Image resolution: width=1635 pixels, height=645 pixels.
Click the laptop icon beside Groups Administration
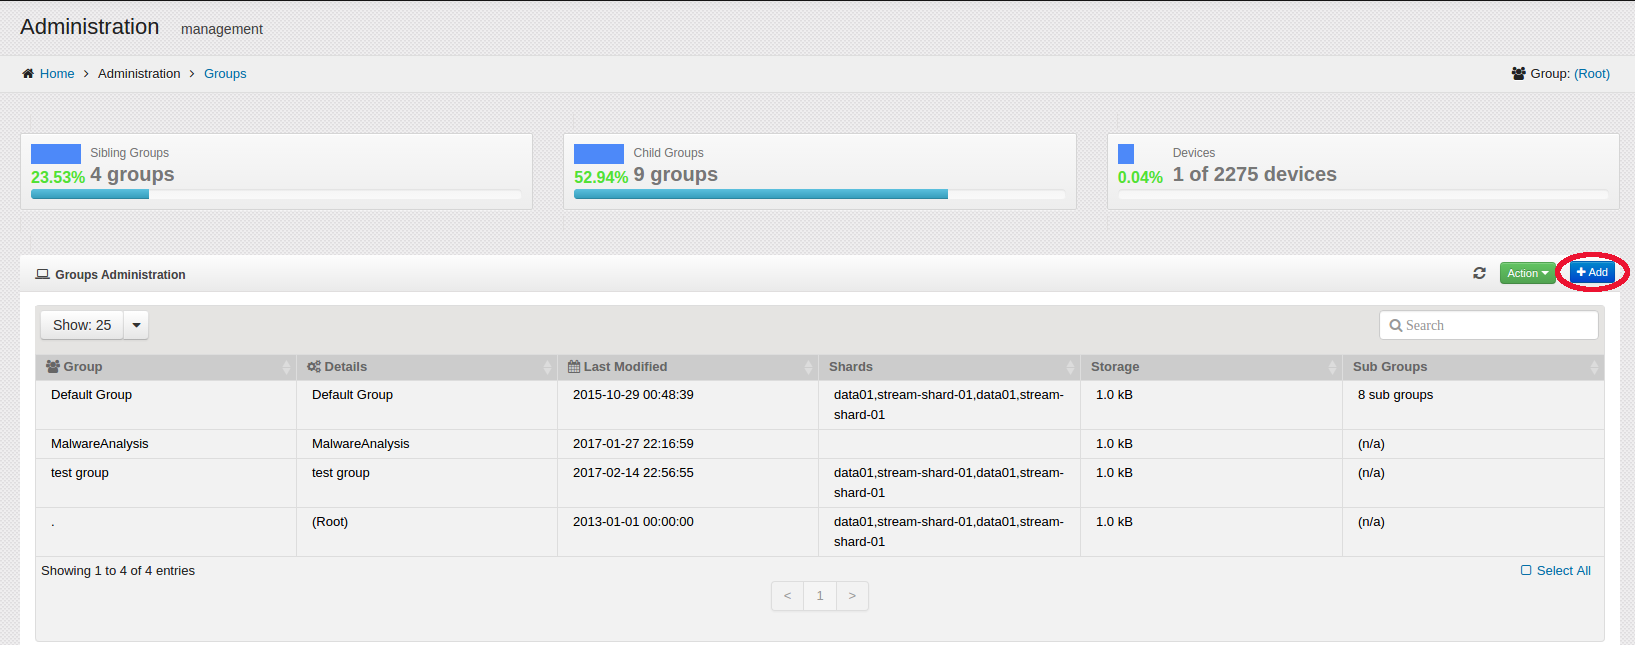point(43,274)
